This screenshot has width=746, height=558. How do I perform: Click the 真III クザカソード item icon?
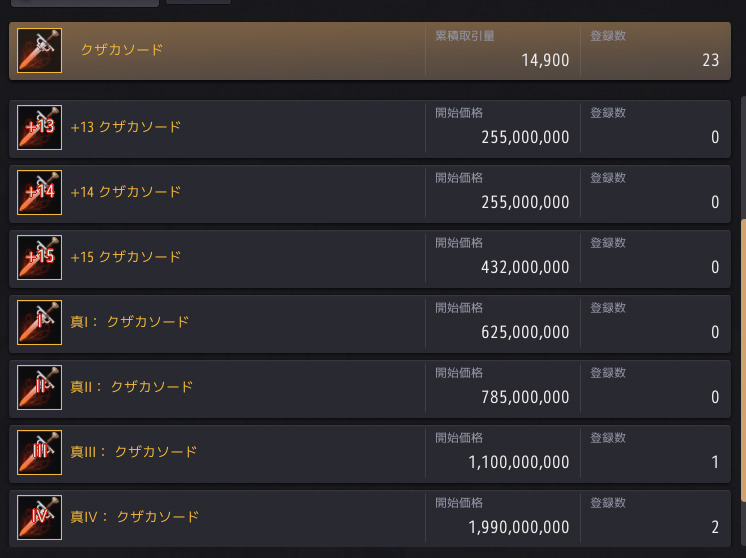(x=40, y=453)
